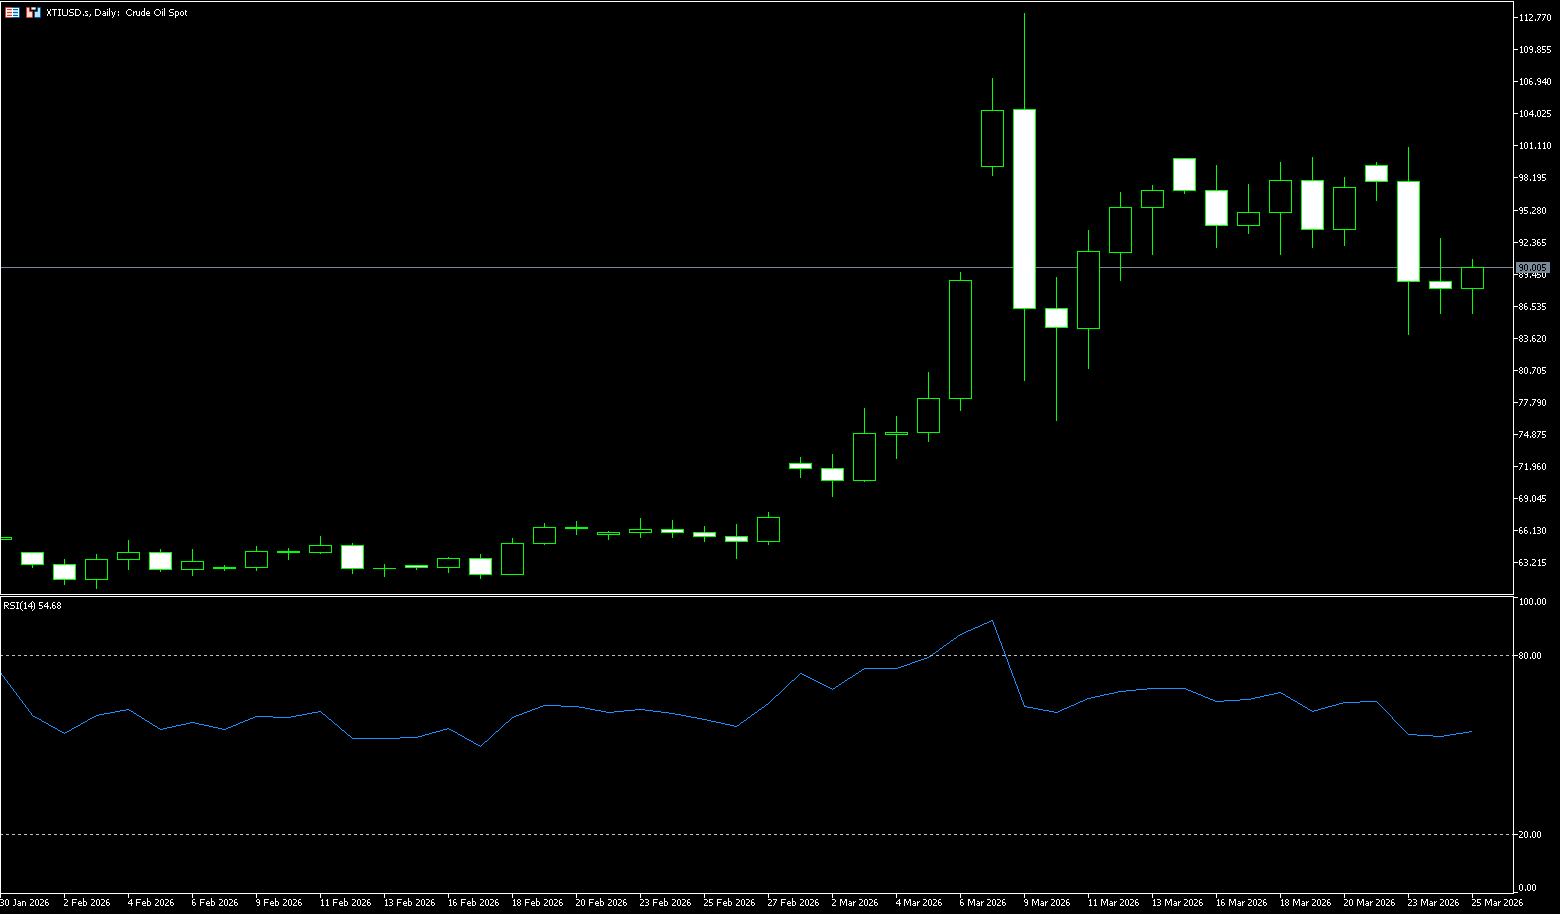Click the 18 Feb 2026 date label
Screen dimensions: 1560x914
(537, 902)
